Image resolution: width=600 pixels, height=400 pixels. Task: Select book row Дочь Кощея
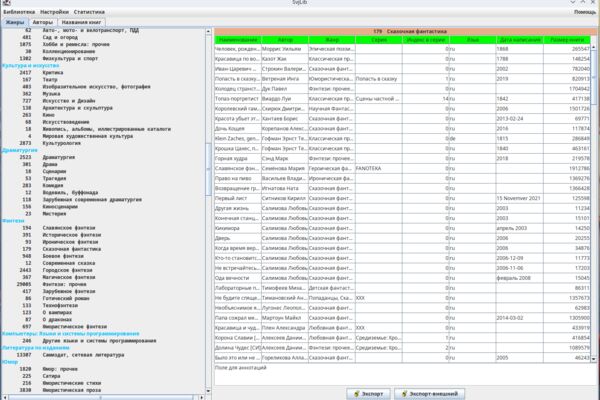point(402,129)
